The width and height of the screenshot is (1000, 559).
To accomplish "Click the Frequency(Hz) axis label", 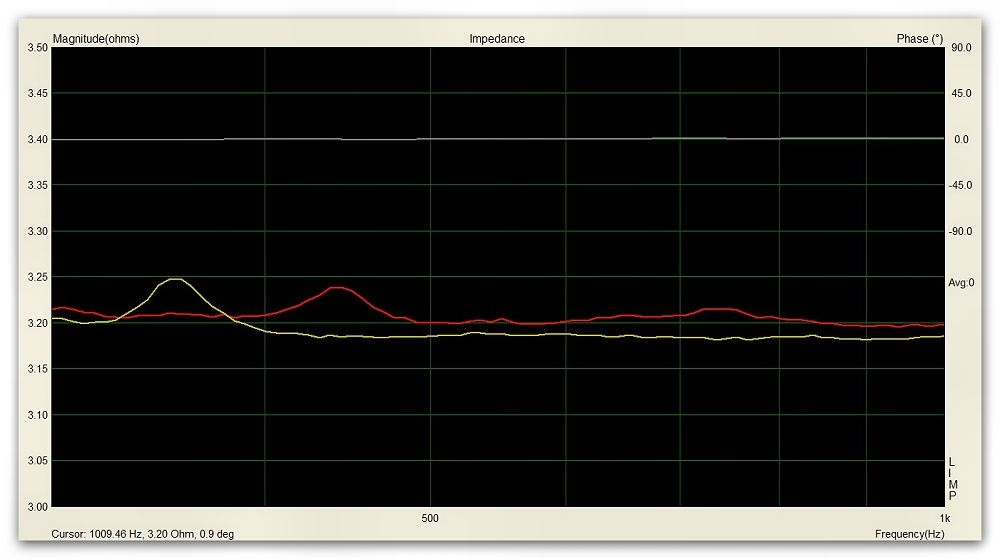I will click(909, 534).
